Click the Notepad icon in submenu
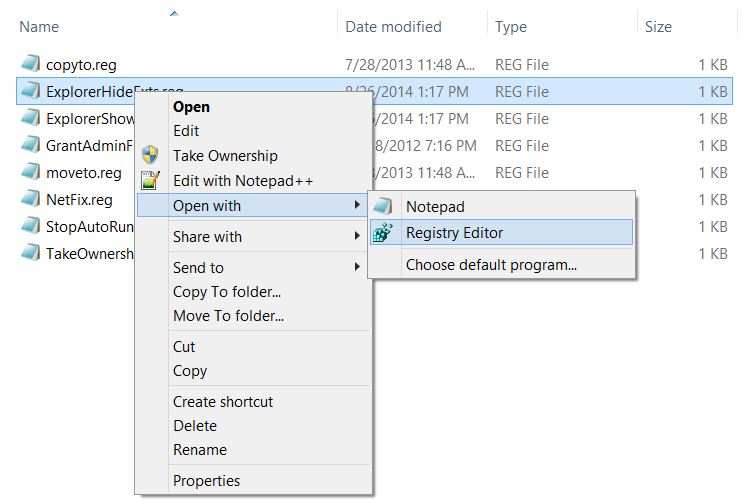This screenshot has width=747, height=500. [382, 207]
